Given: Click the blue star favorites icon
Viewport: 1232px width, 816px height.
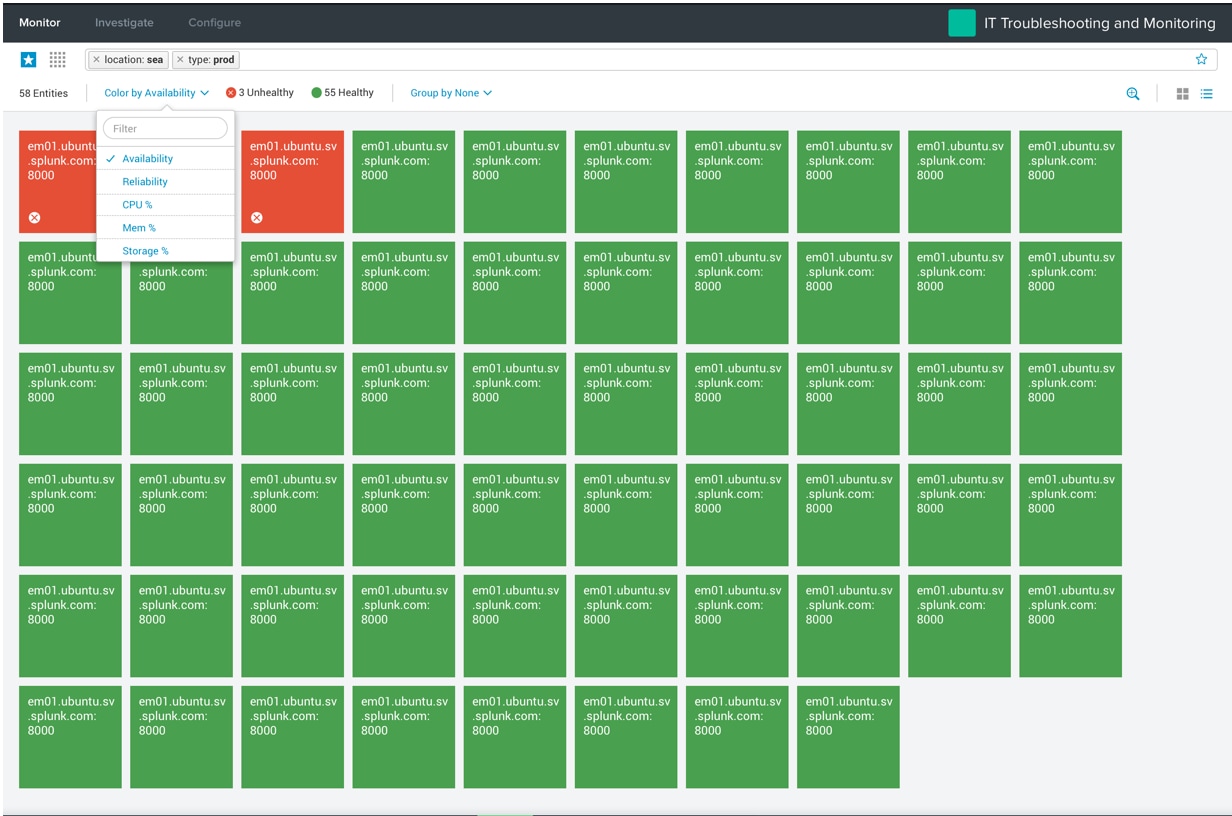Looking at the screenshot, I should pyautogui.click(x=29, y=60).
